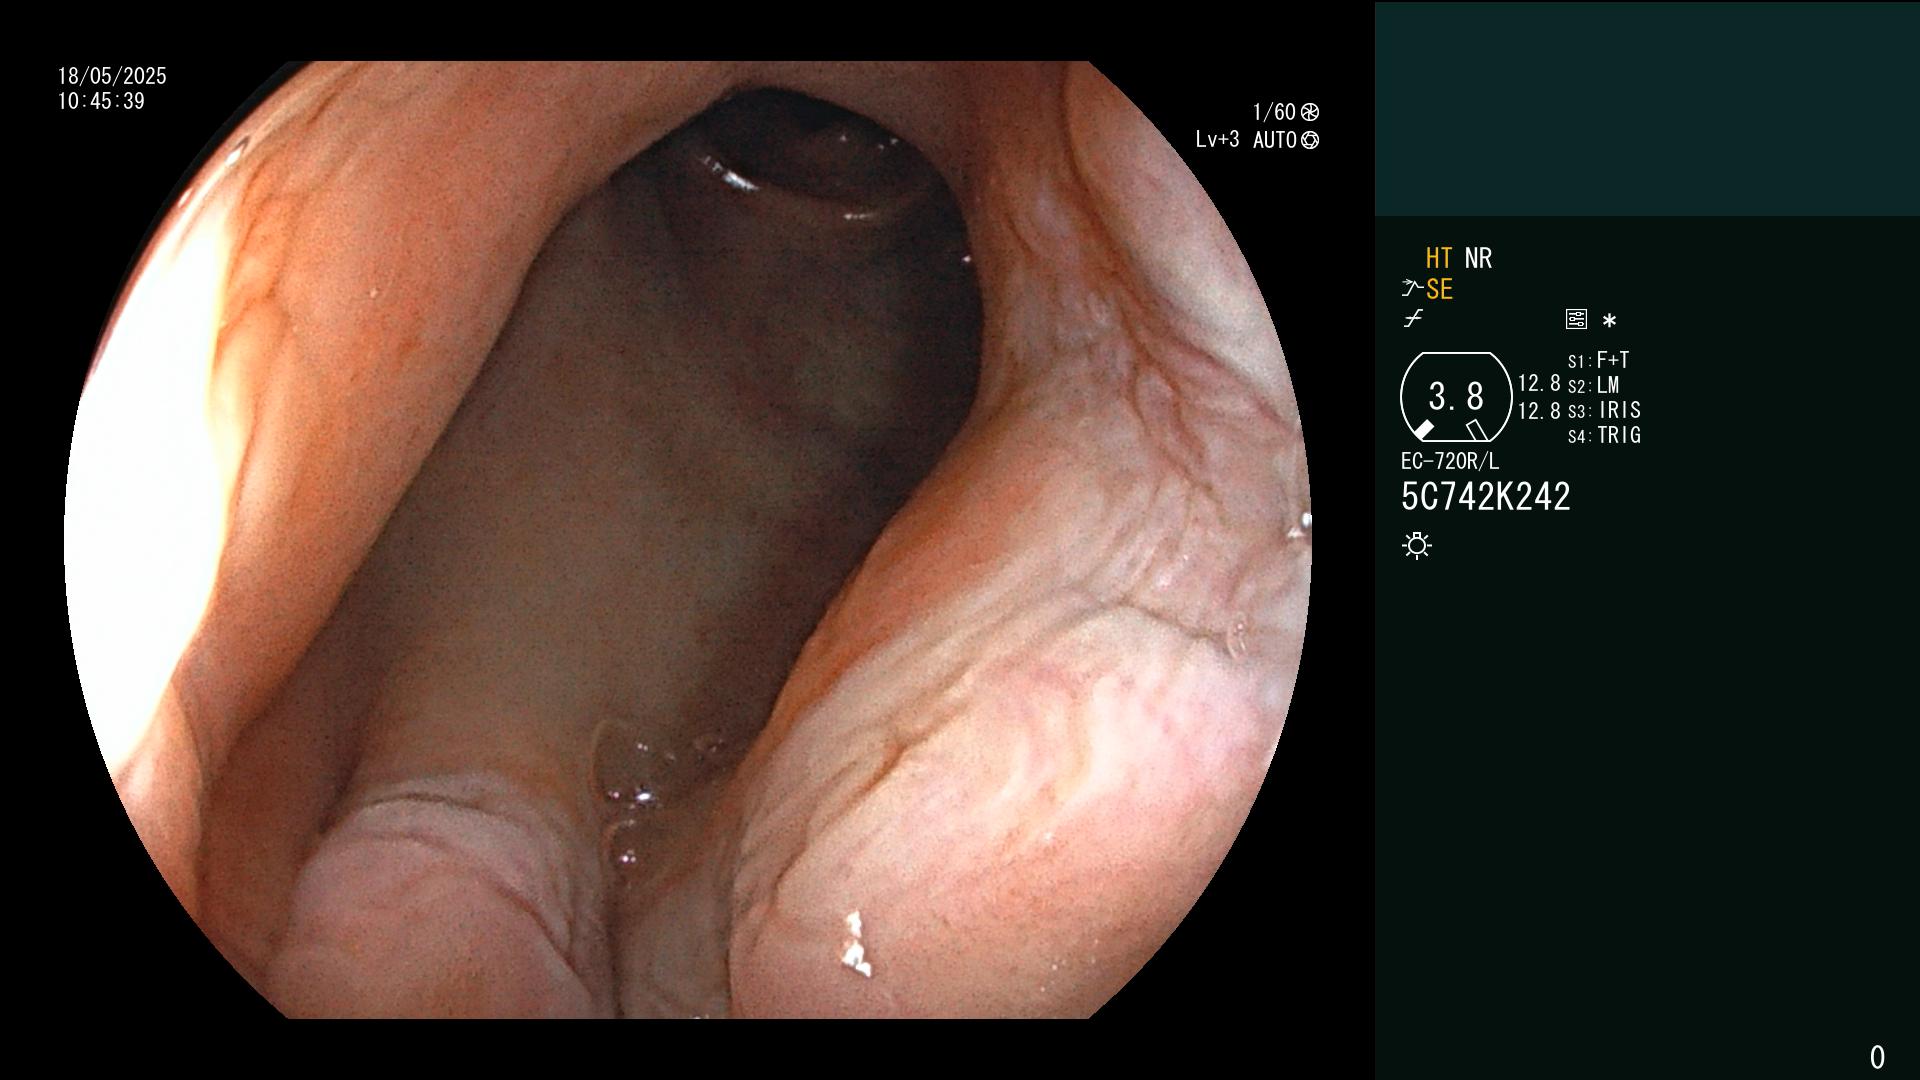
Task: Click the outlined channel marker in scope diagram
Action: pos(1477,430)
